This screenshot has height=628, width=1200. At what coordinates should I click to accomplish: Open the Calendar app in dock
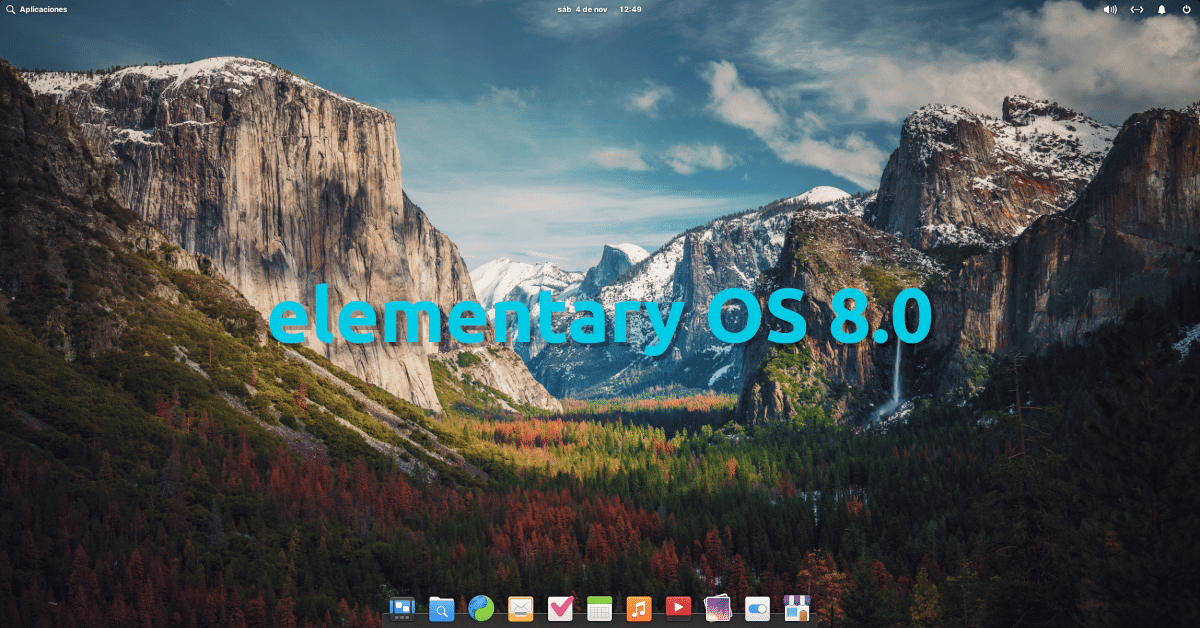(x=599, y=607)
